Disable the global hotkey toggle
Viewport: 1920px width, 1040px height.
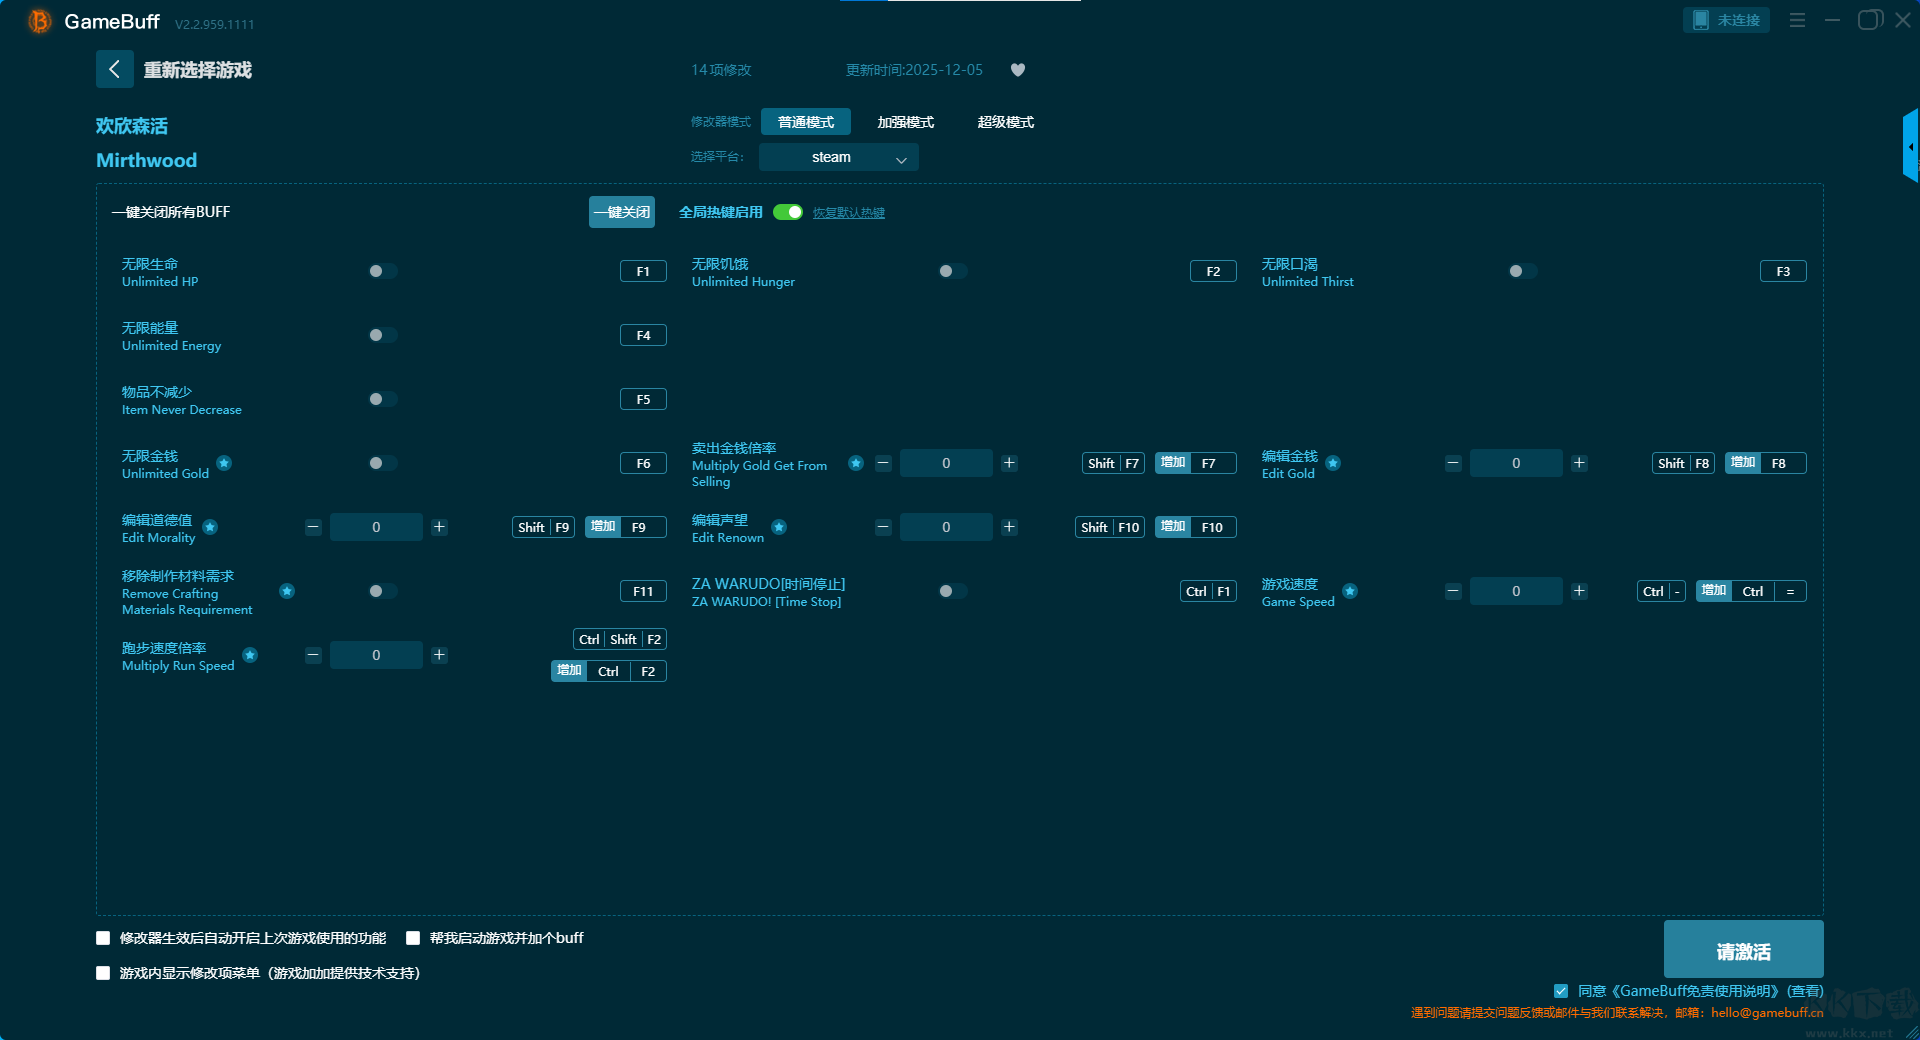(788, 212)
